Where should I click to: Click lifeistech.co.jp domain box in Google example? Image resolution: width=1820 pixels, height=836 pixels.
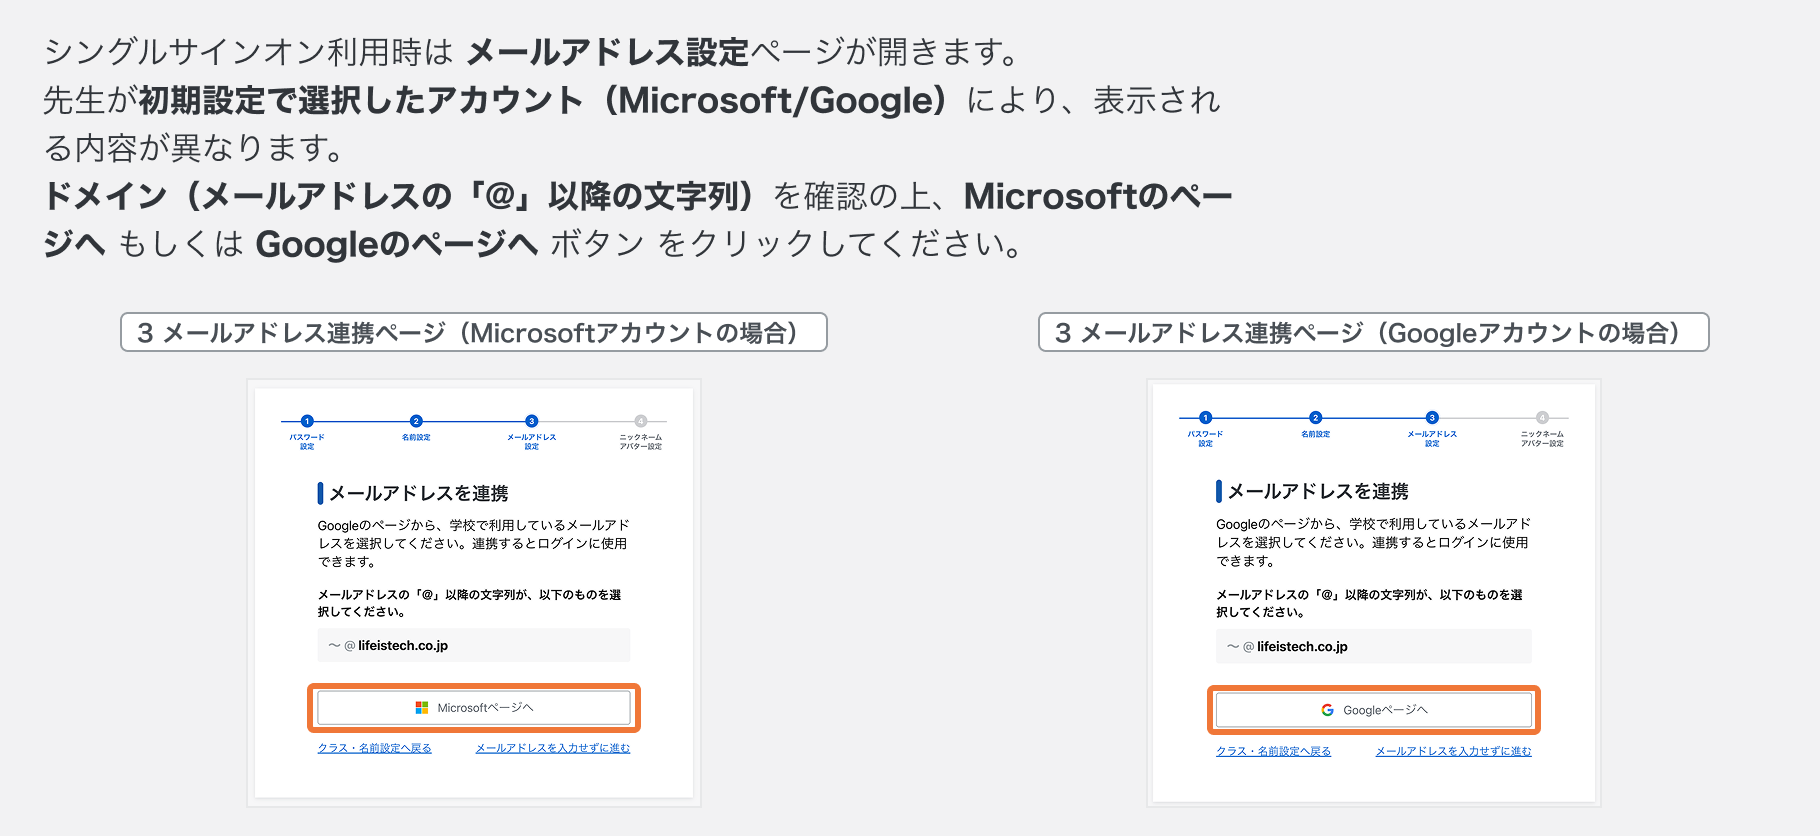1373,646
